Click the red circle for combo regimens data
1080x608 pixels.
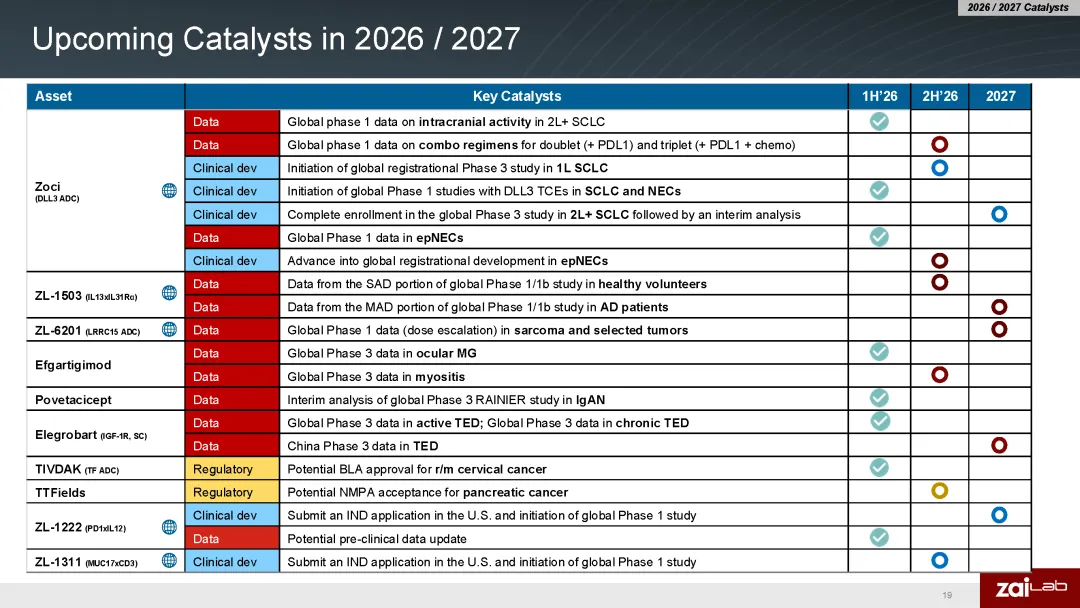(939, 144)
